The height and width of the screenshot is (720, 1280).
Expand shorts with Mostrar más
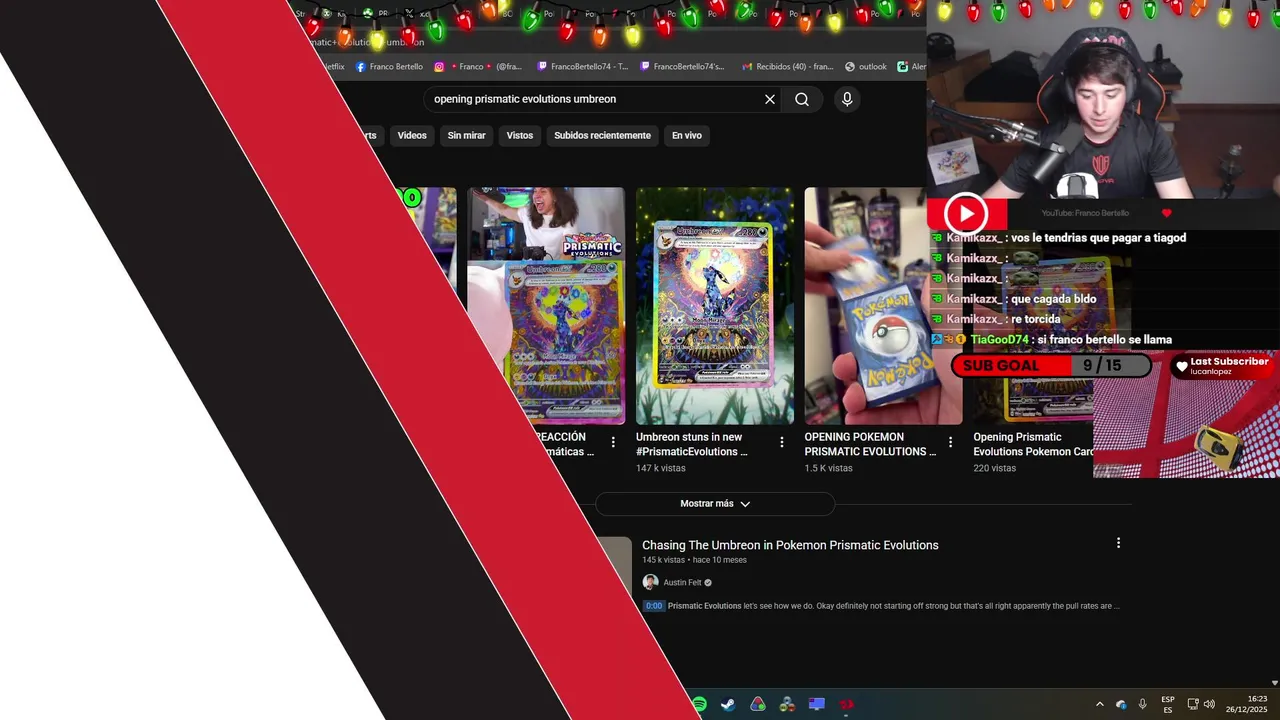715,504
